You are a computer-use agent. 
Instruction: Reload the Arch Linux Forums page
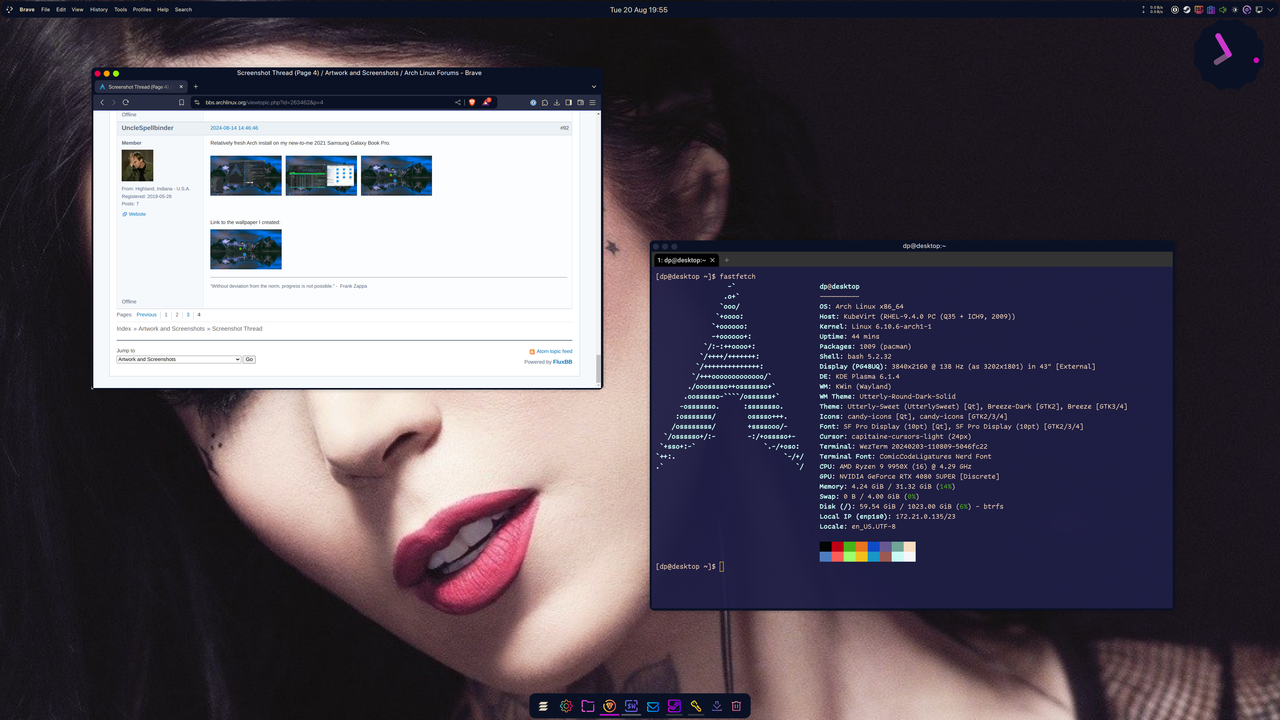[x=125, y=102]
